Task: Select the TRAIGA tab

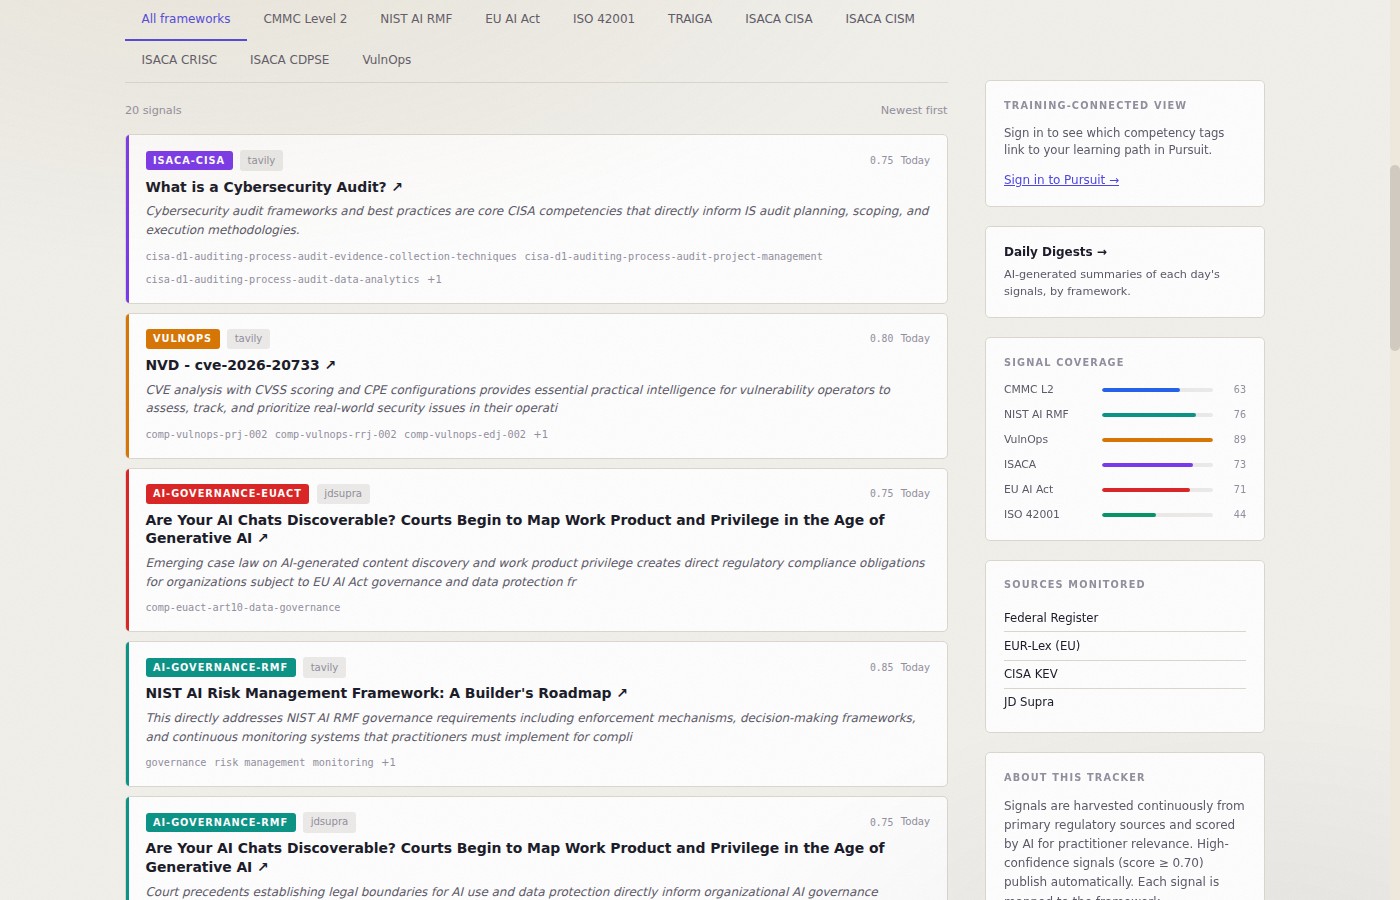Action: pyautogui.click(x=690, y=19)
